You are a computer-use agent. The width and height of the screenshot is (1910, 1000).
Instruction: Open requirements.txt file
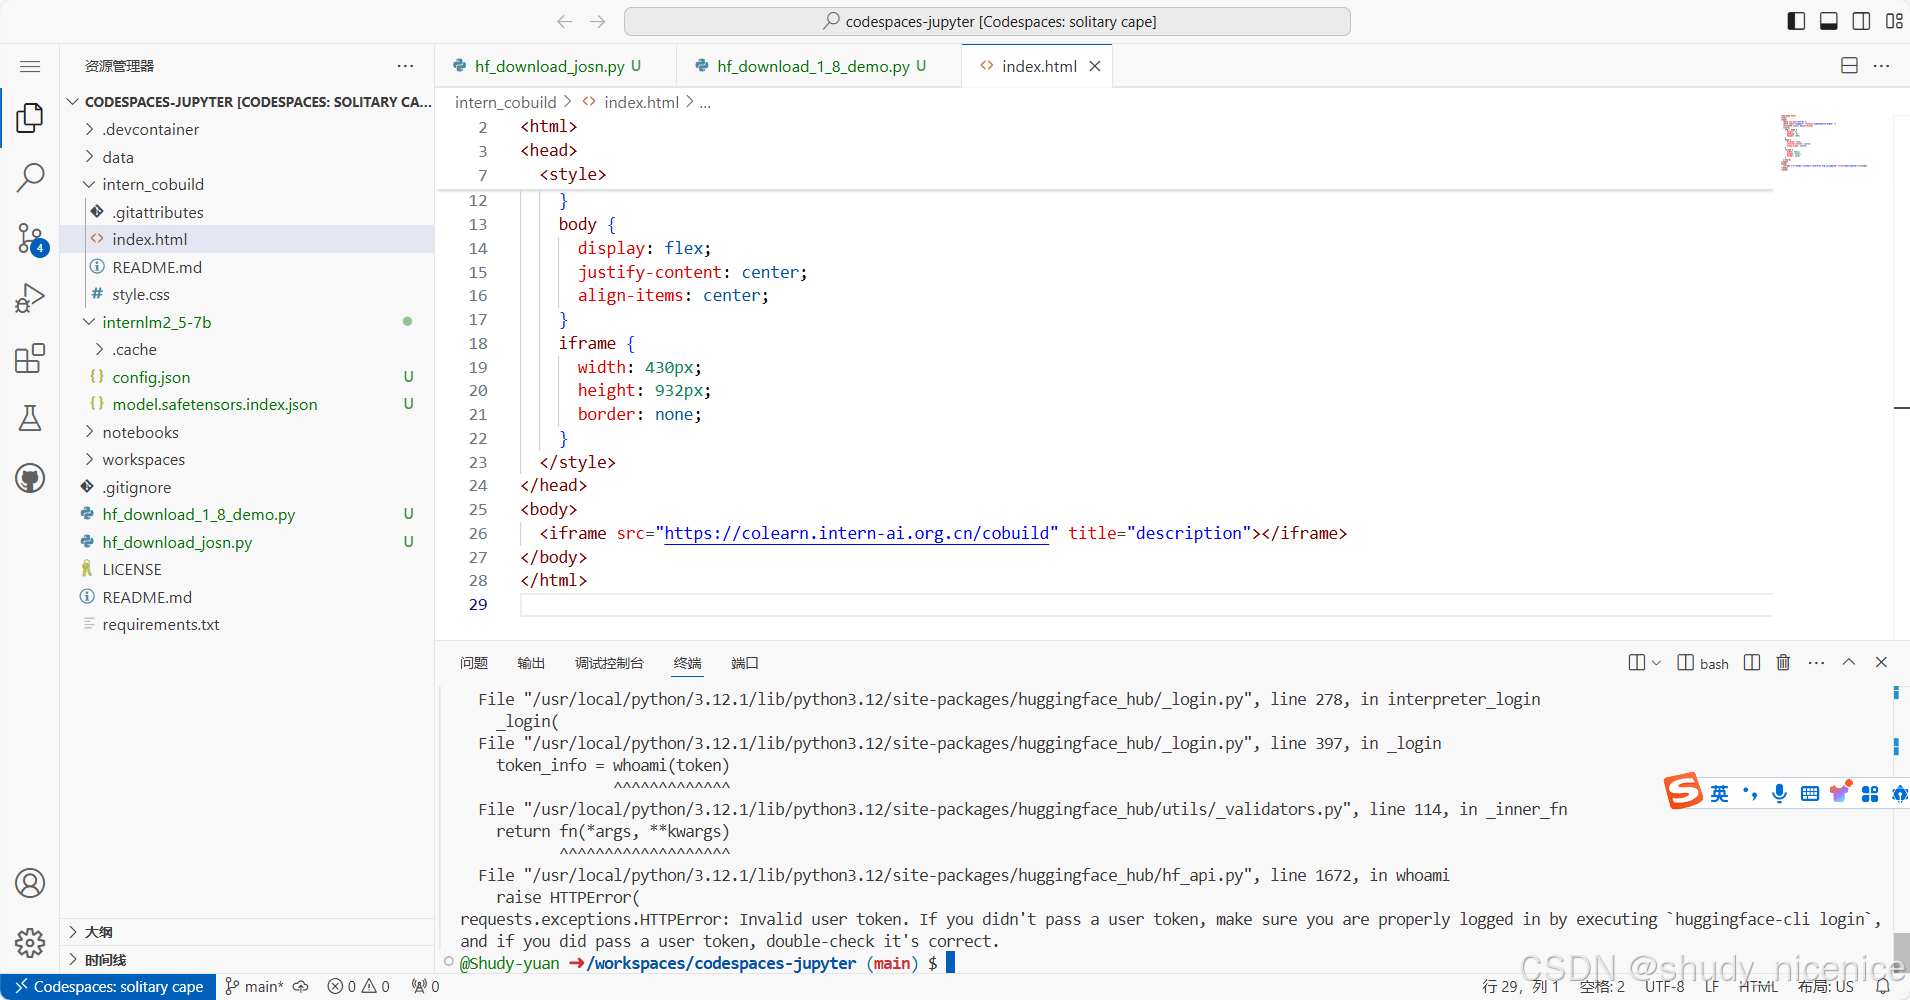247,624
